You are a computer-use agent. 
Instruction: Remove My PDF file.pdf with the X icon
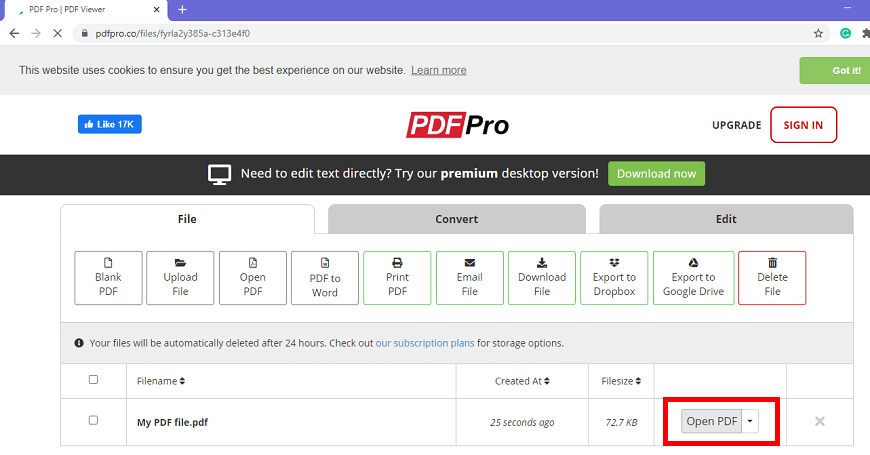[x=820, y=422]
